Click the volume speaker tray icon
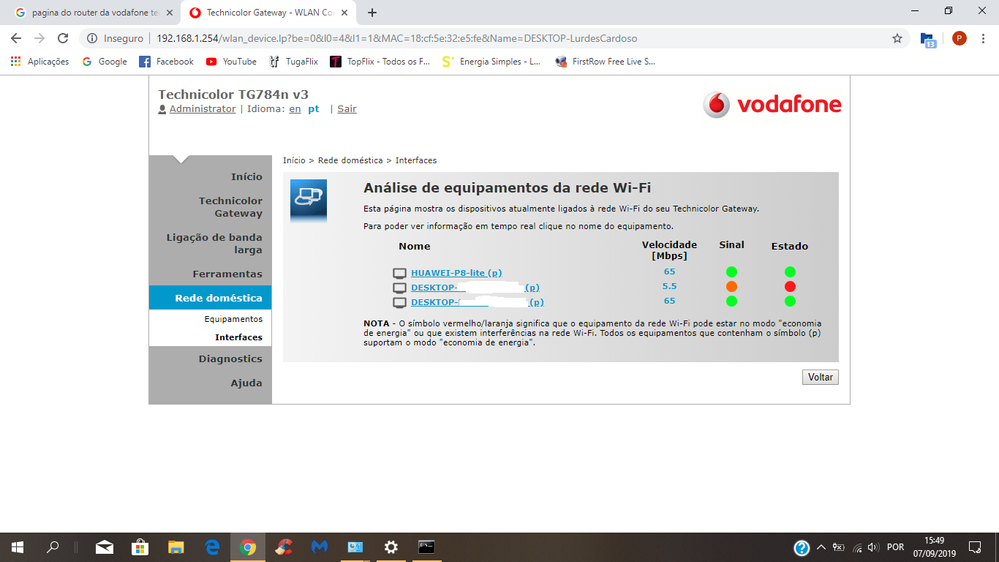999x562 pixels. coord(873,547)
